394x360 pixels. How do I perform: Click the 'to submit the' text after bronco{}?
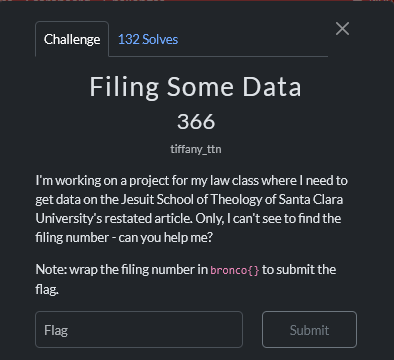point(299,270)
